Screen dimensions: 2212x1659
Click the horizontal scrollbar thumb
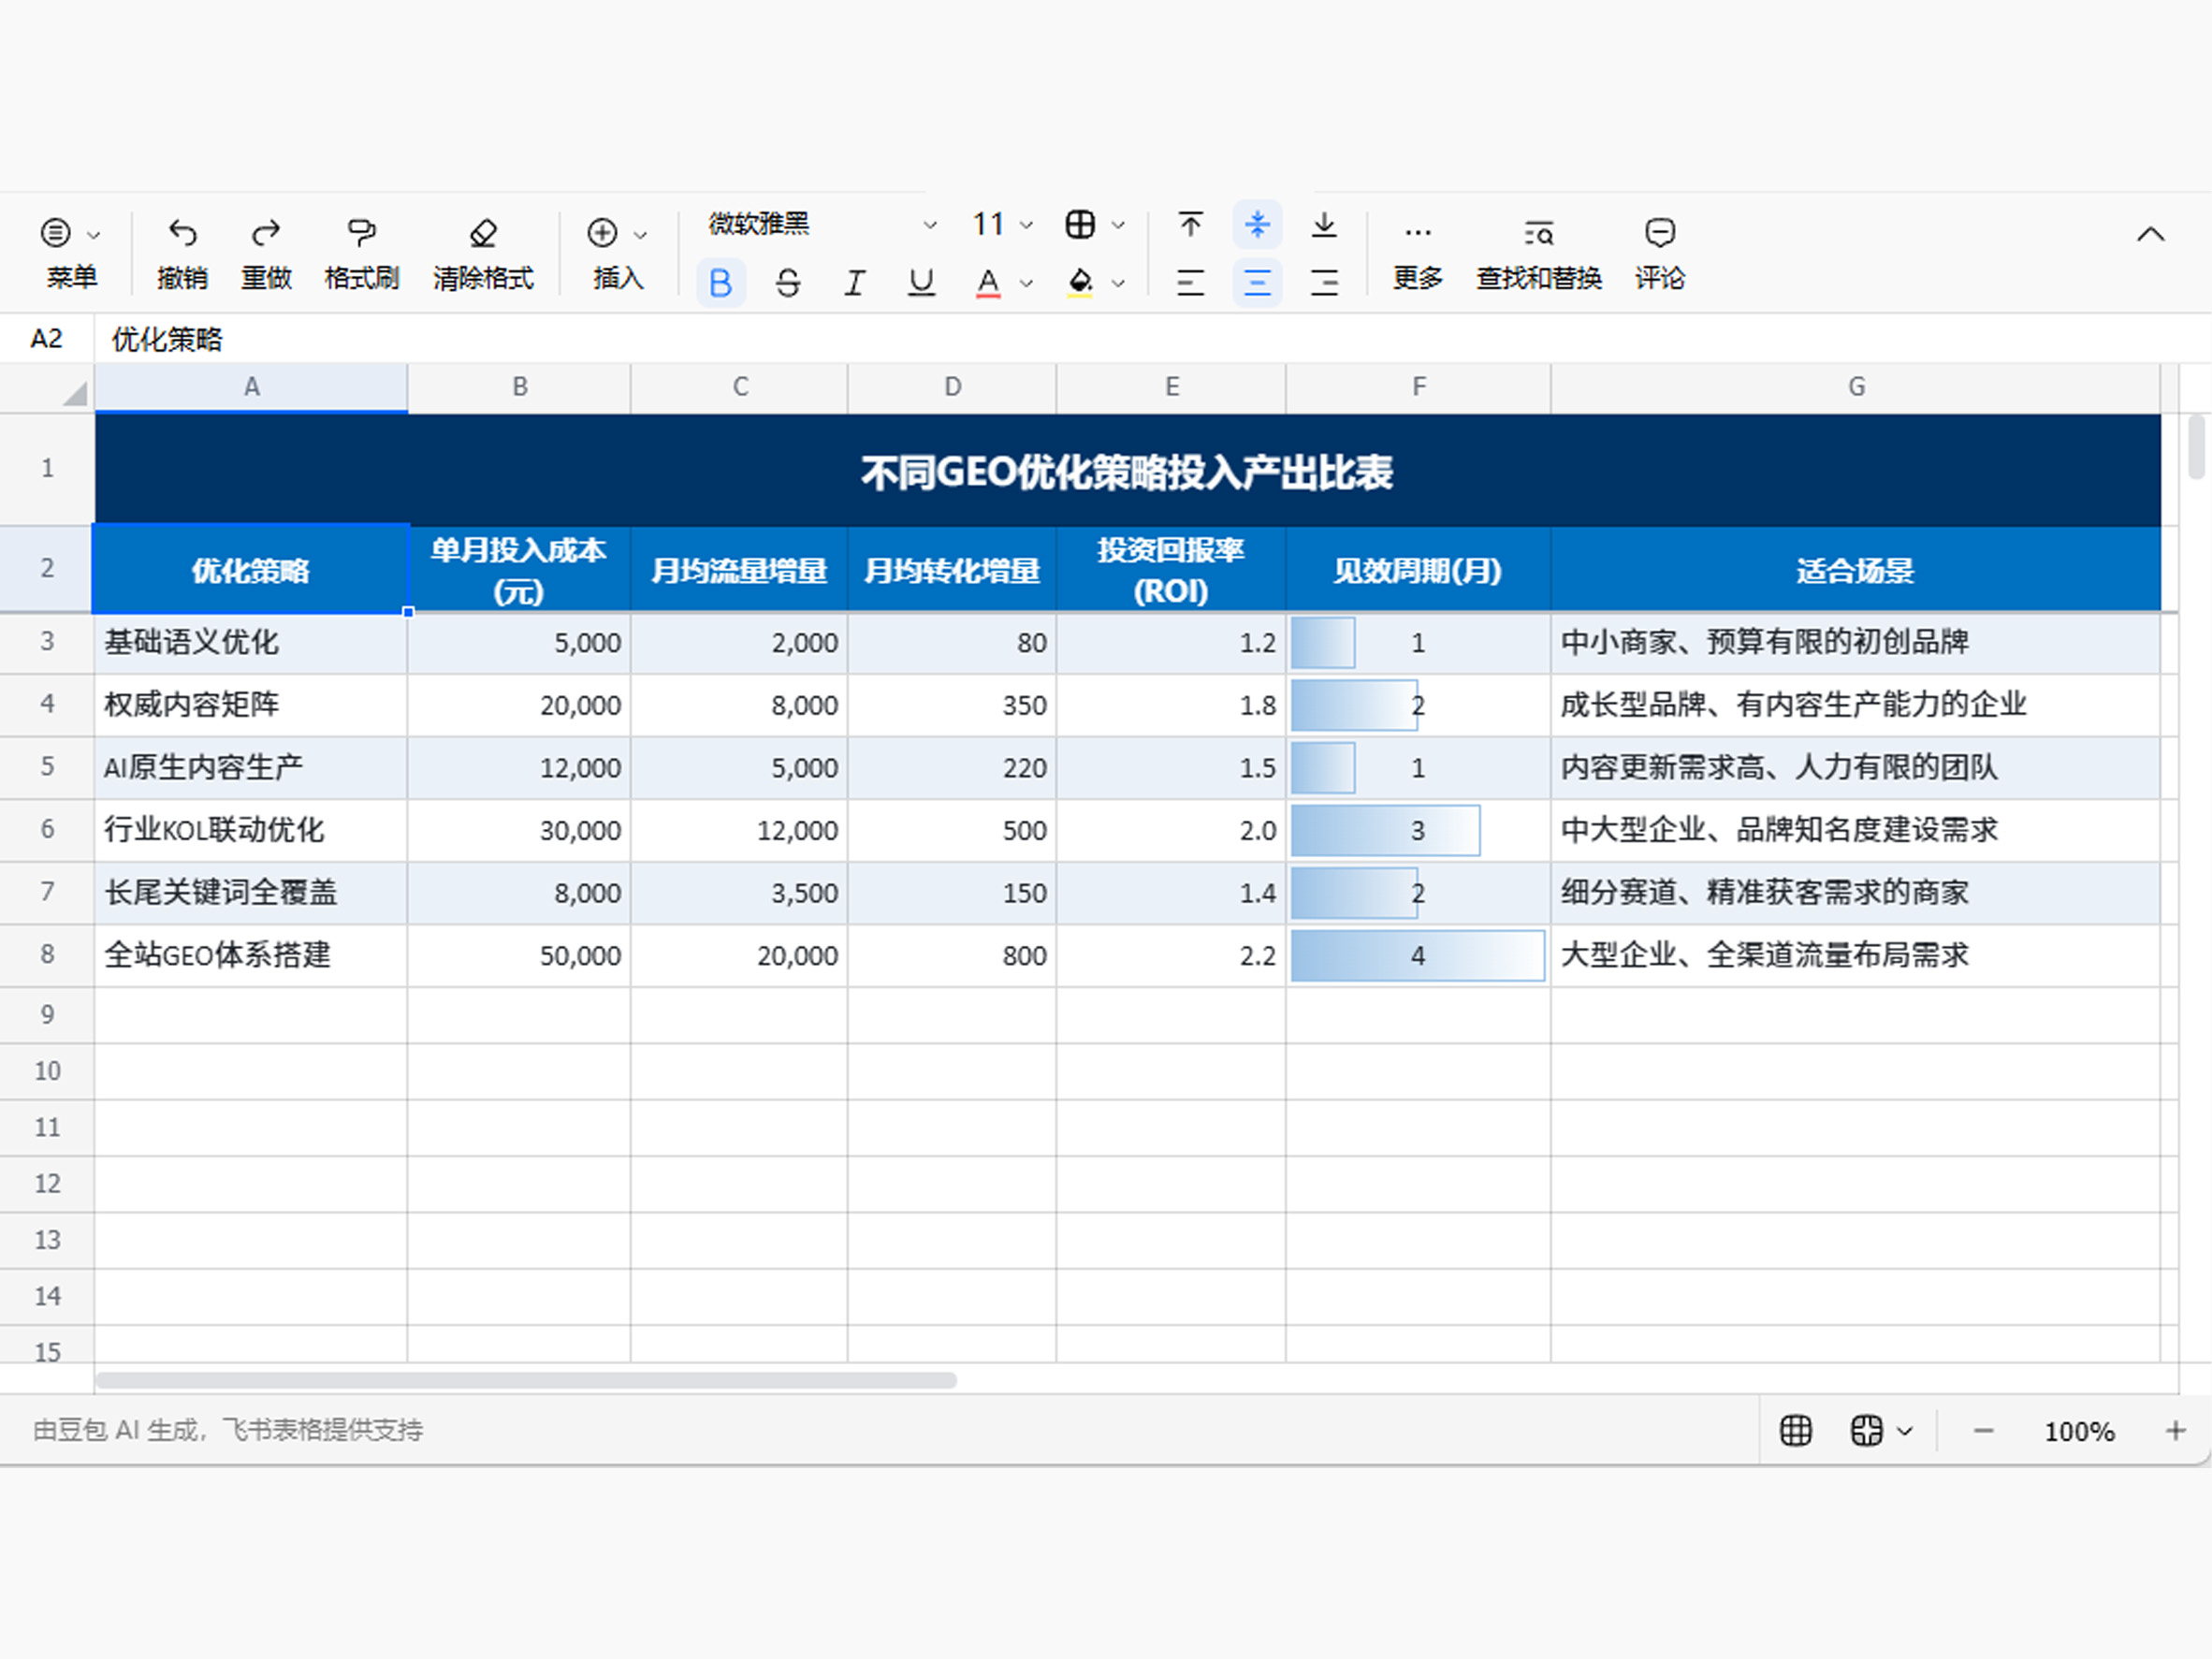(526, 1381)
